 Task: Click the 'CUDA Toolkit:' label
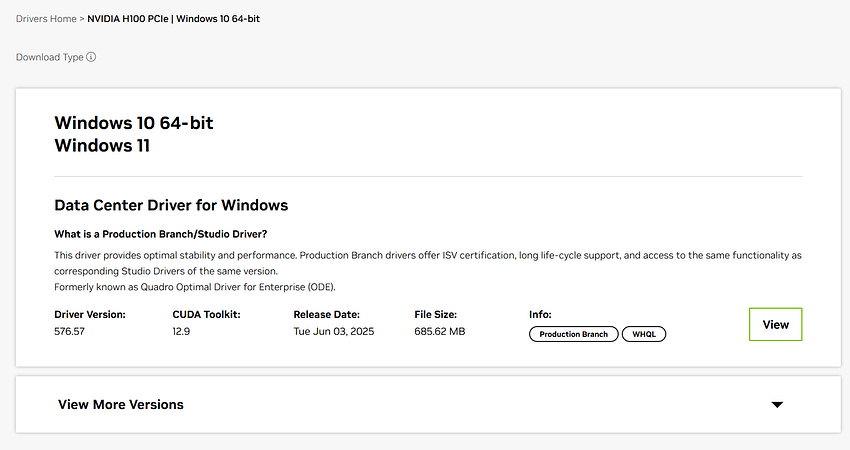pos(207,314)
